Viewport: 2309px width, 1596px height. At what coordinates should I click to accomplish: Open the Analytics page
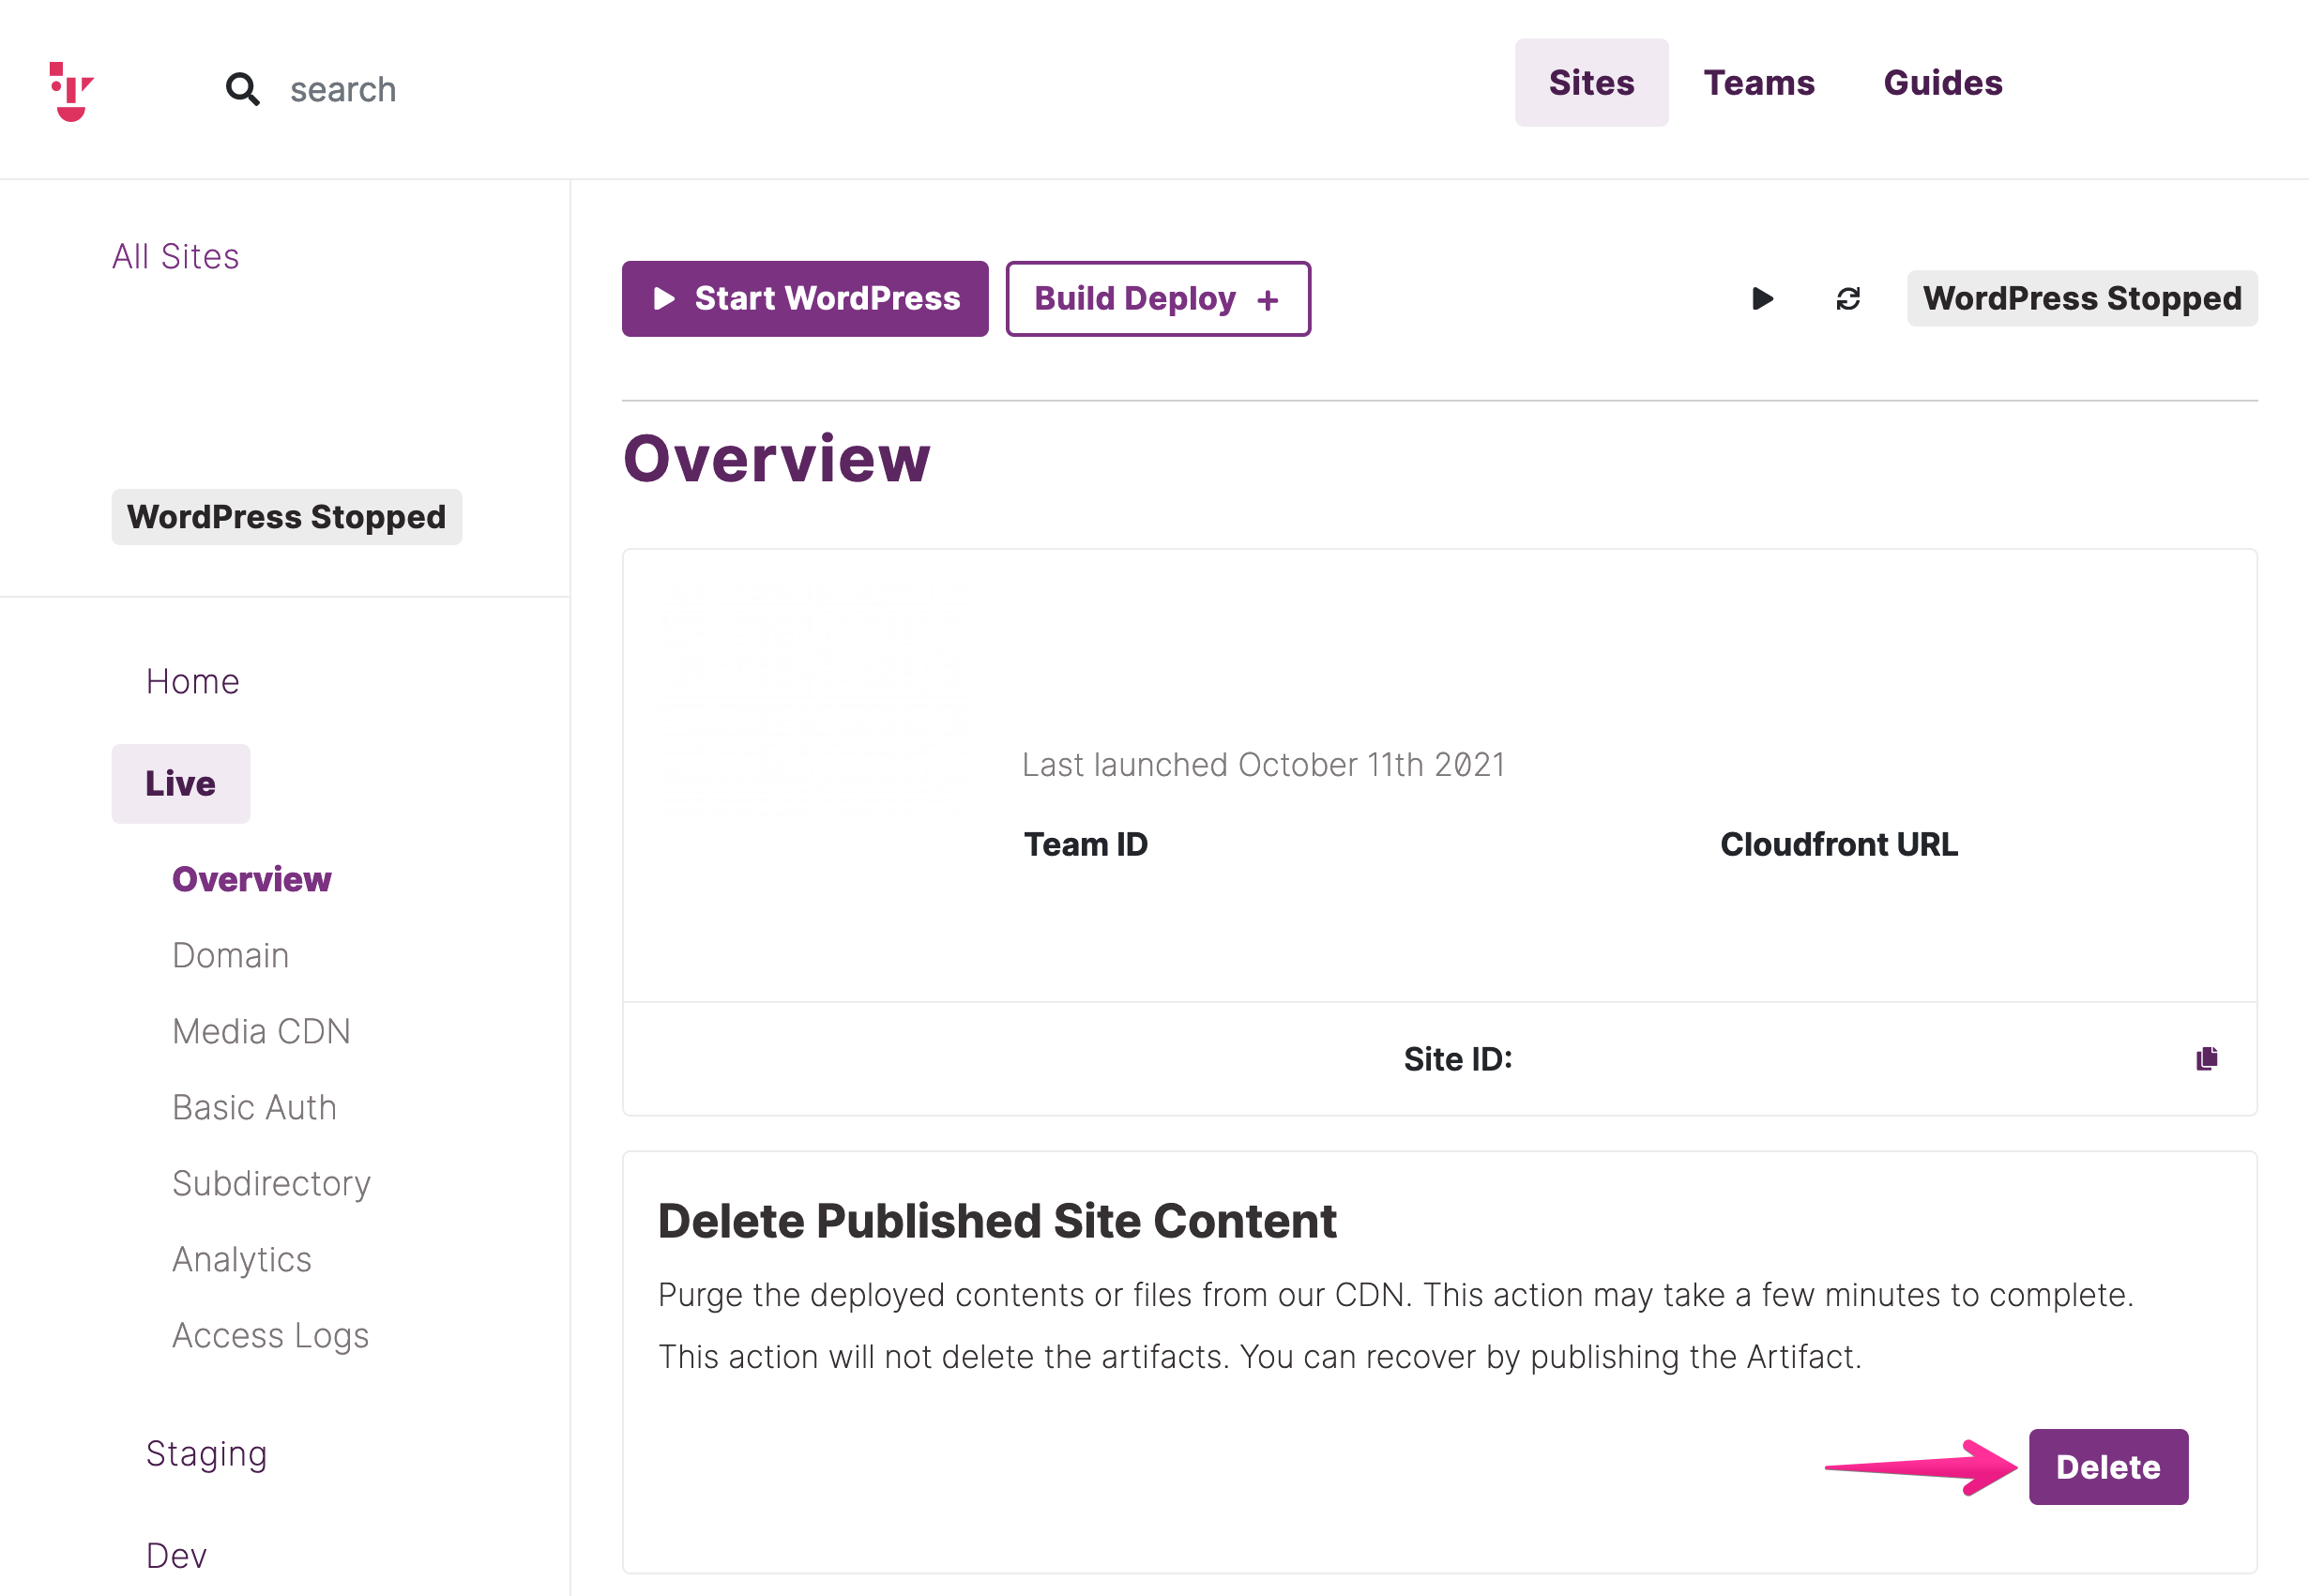(242, 1259)
